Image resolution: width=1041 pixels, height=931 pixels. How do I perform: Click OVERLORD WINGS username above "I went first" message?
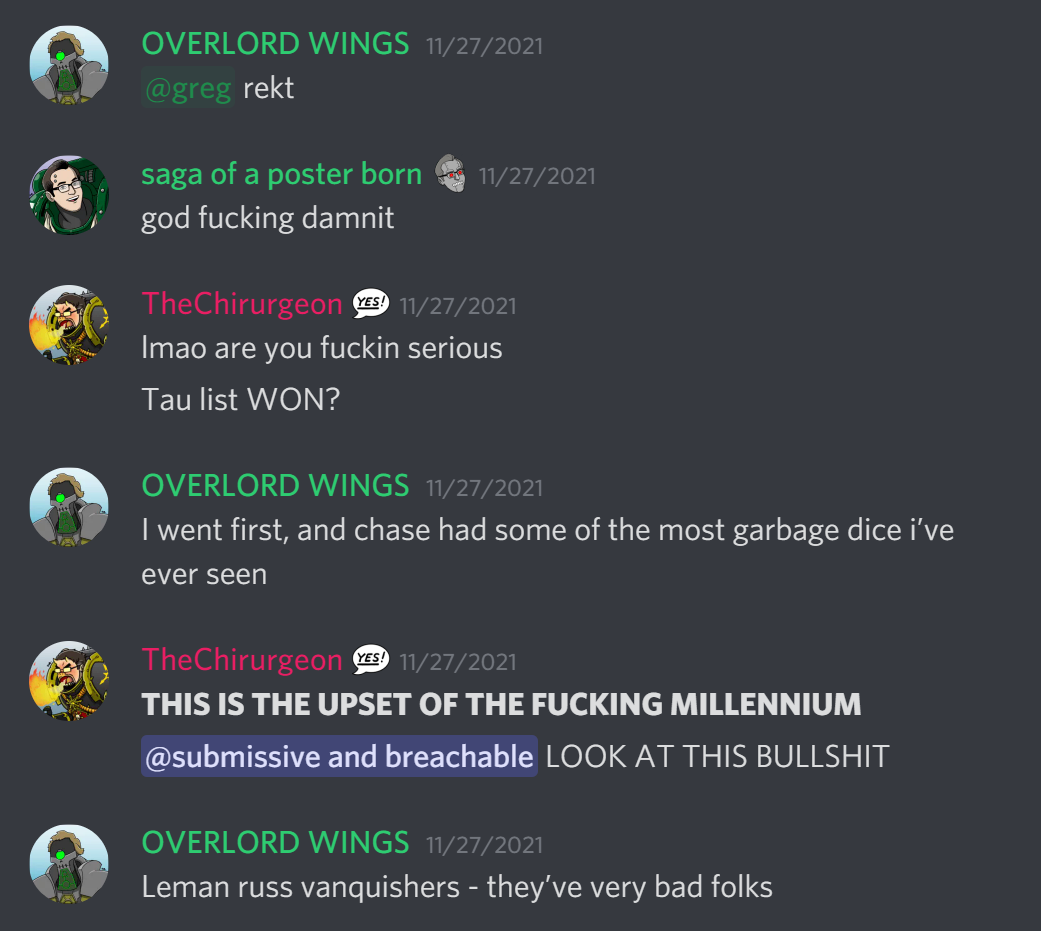[276, 486]
